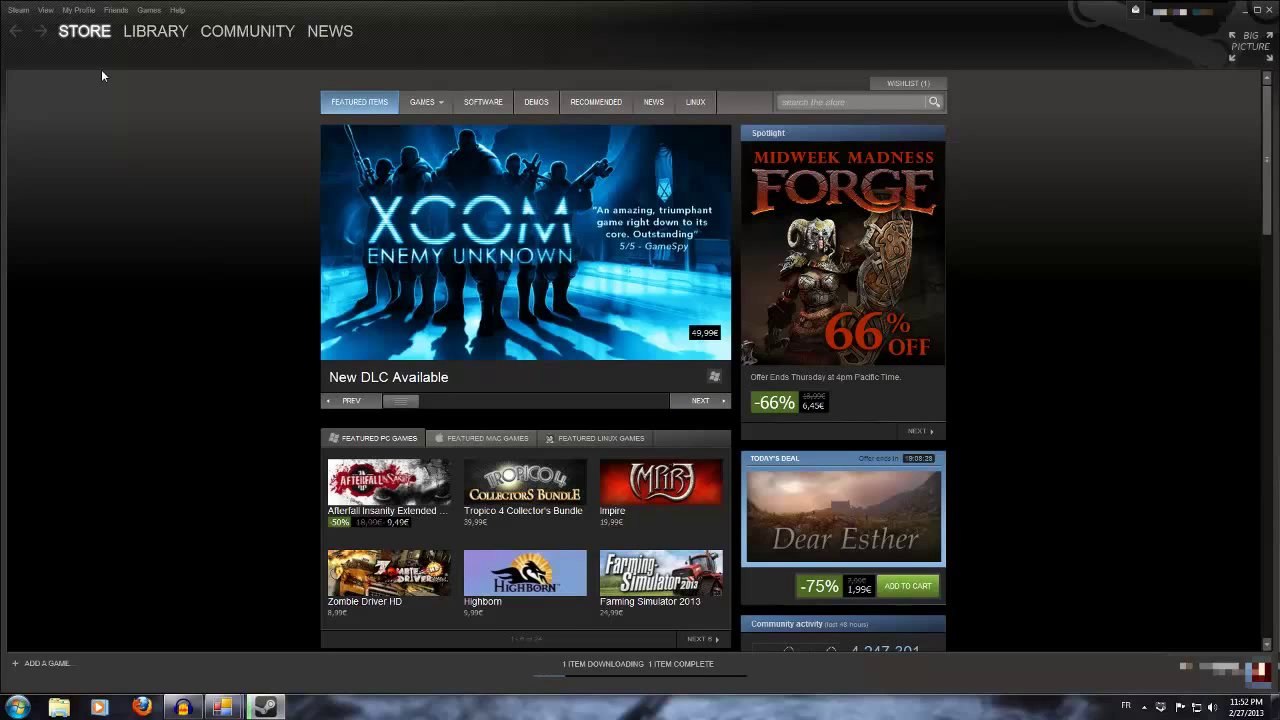Image resolution: width=1280 pixels, height=720 pixels.
Task: Click the carousel position indicator next to PREV
Action: pos(400,401)
